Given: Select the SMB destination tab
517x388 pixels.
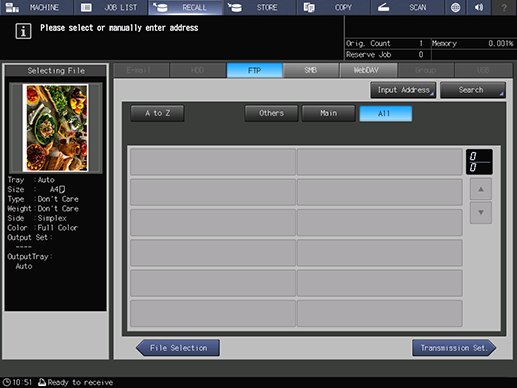Looking at the screenshot, I should (311, 70).
